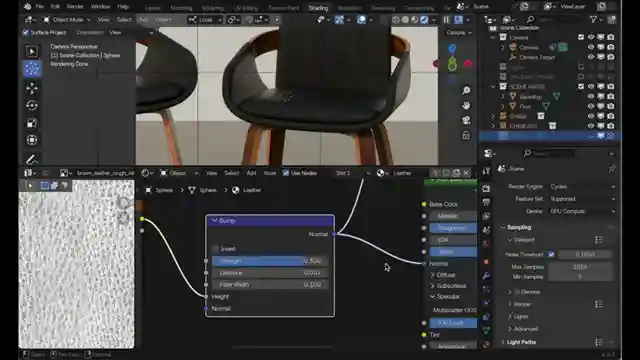Select rendered viewport shading mode
The width and height of the screenshot is (640, 360).
point(424,20)
